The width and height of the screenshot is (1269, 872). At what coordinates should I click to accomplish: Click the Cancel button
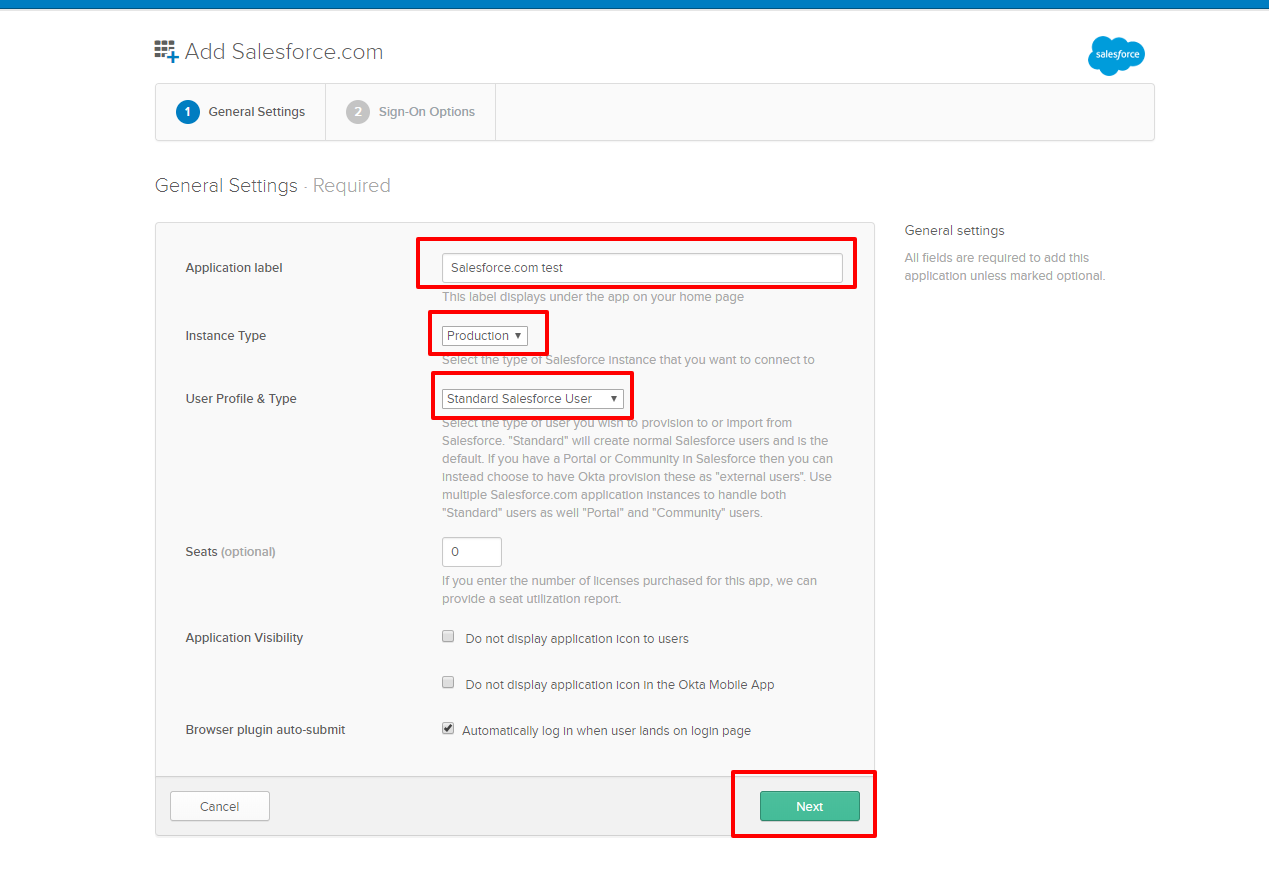(x=219, y=806)
